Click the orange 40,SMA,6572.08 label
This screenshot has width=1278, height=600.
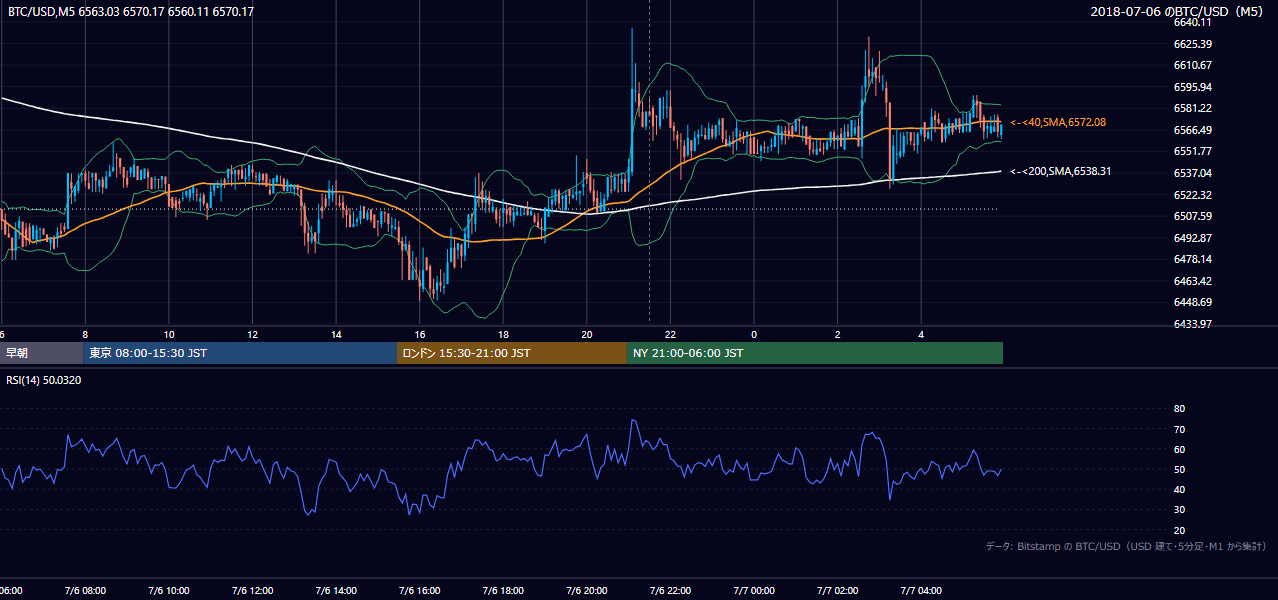[1058, 122]
